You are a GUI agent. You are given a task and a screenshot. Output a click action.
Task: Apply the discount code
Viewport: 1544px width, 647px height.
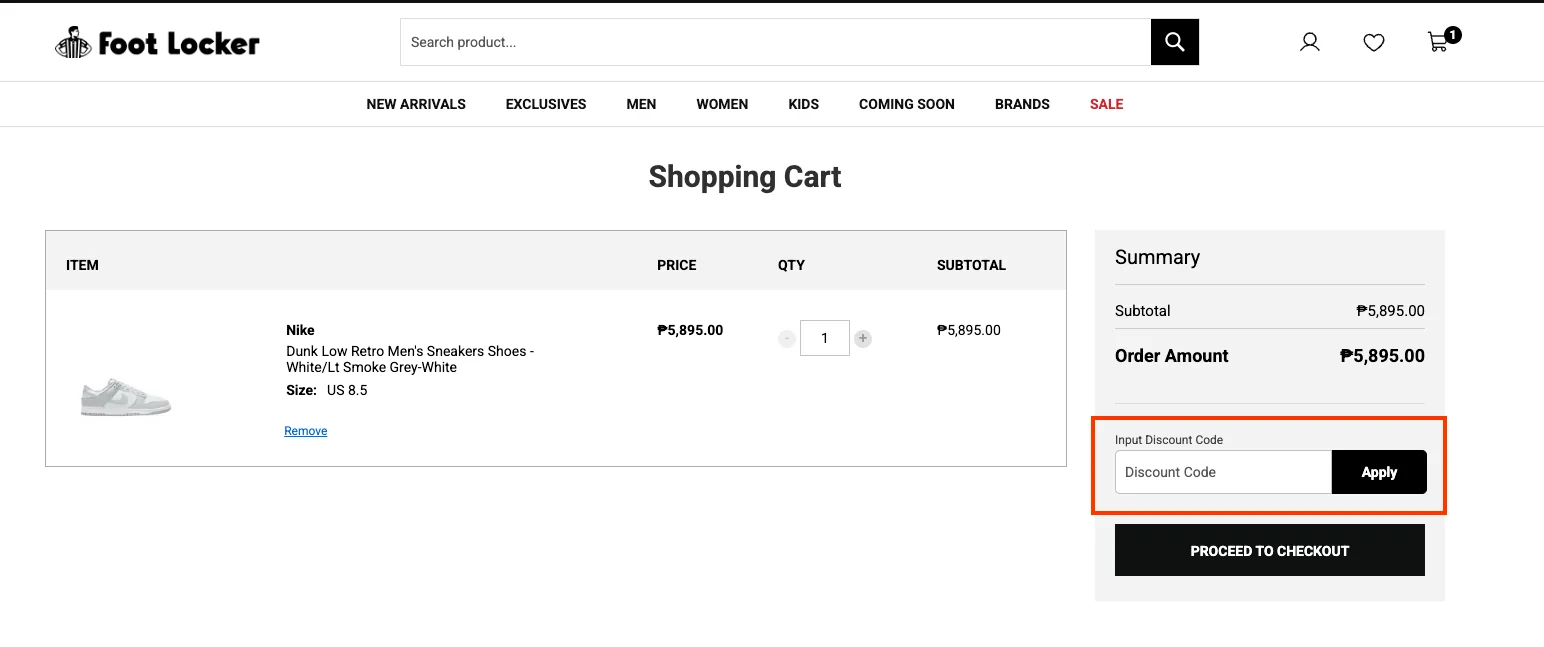click(1379, 472)
